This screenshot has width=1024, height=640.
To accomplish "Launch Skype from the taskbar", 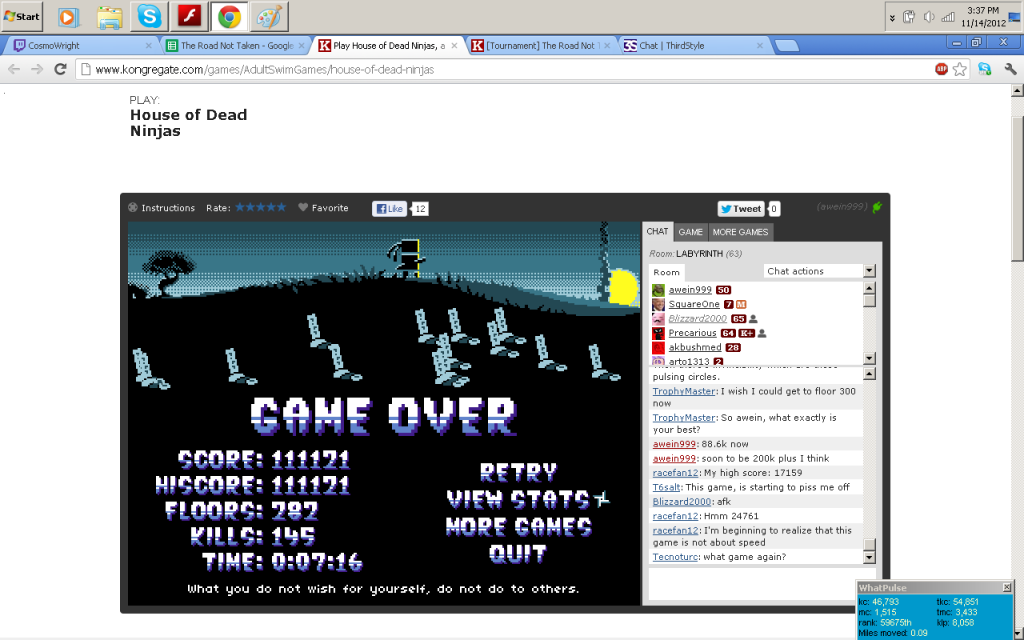I will point(149,16).
